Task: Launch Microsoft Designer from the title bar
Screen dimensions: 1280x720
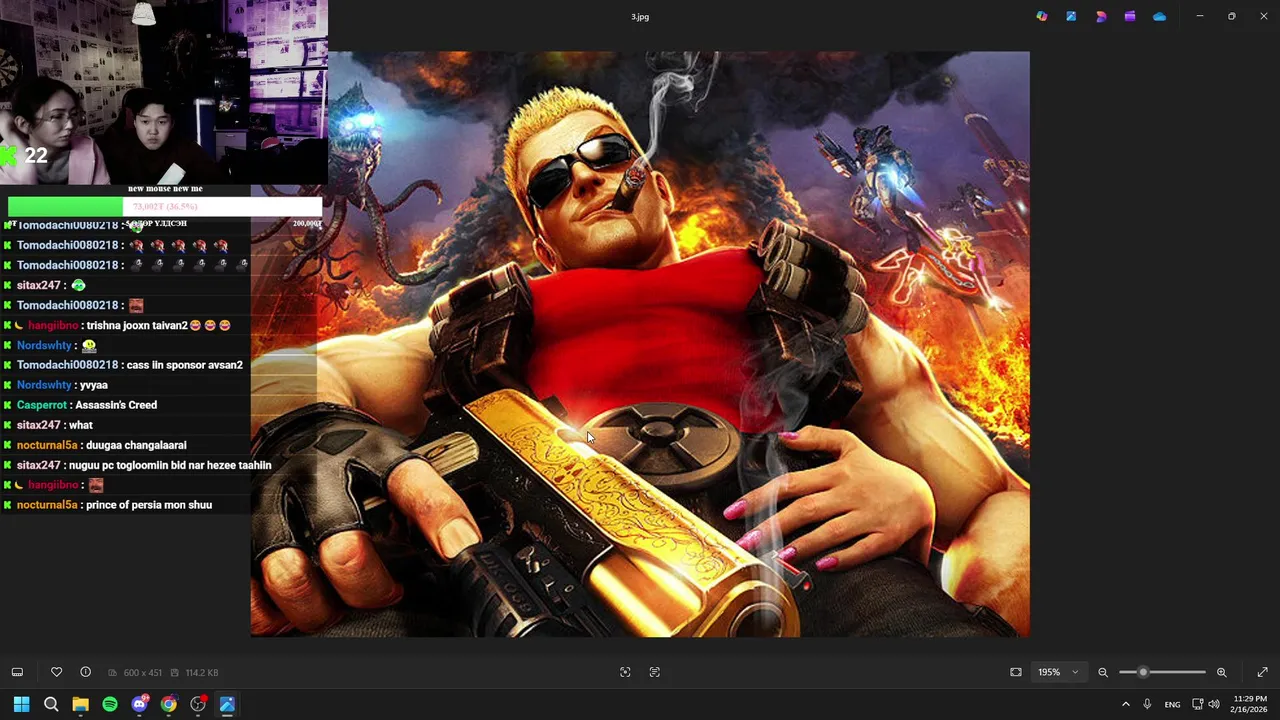Action: click(1101, 16)
